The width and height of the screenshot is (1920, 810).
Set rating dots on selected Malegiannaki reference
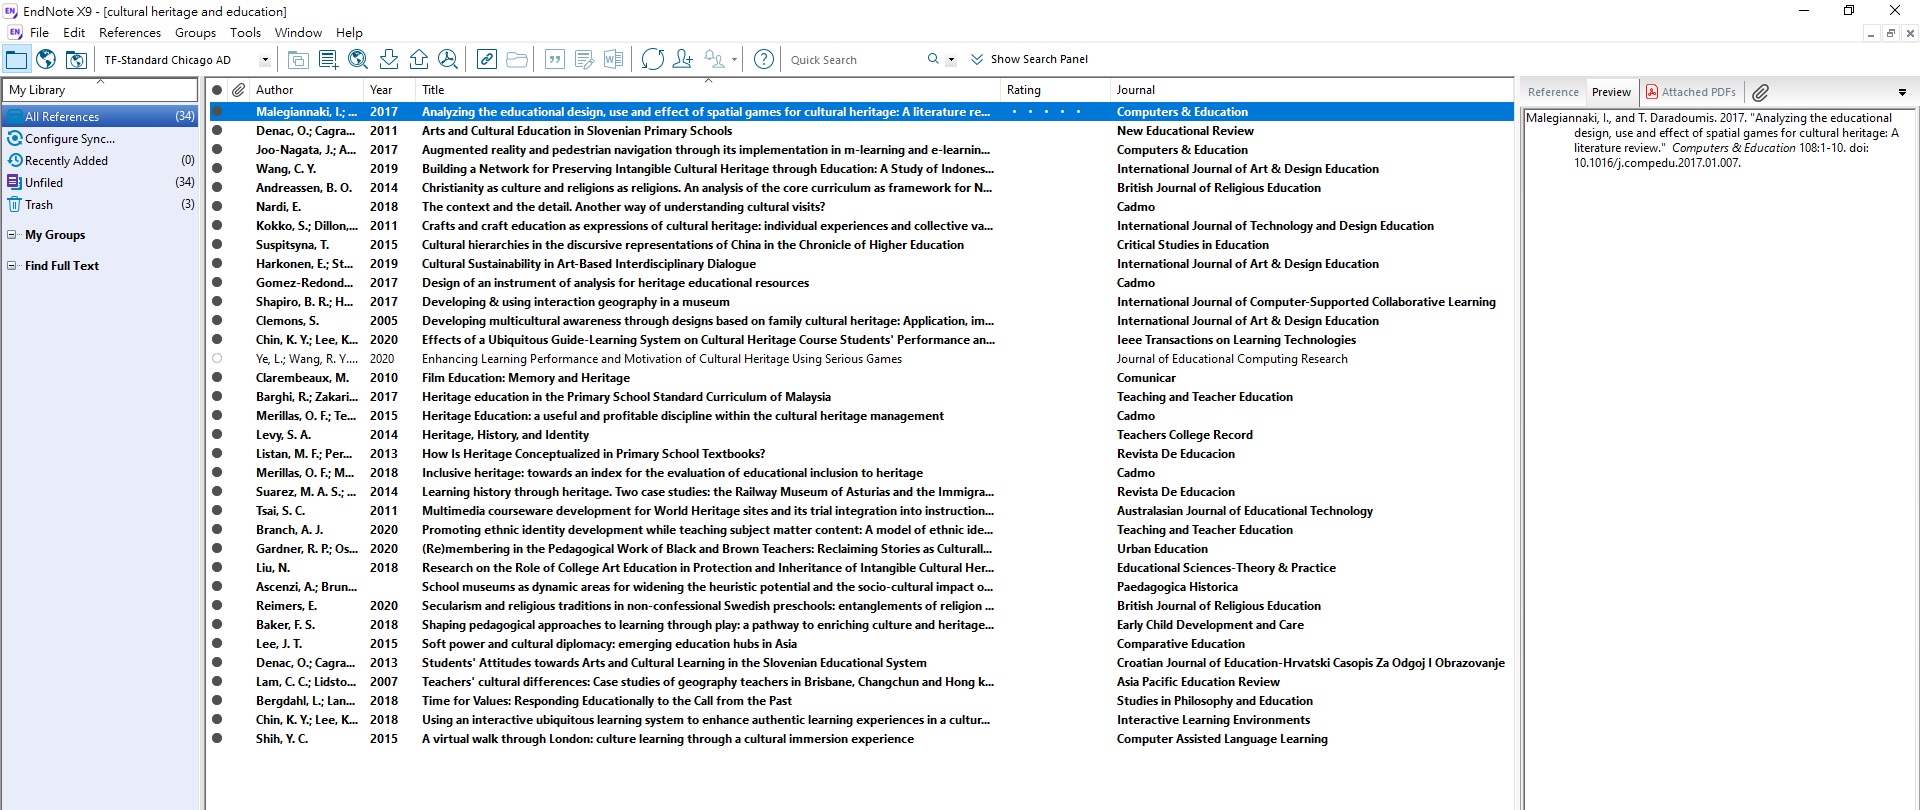[x=1046, y=112]
